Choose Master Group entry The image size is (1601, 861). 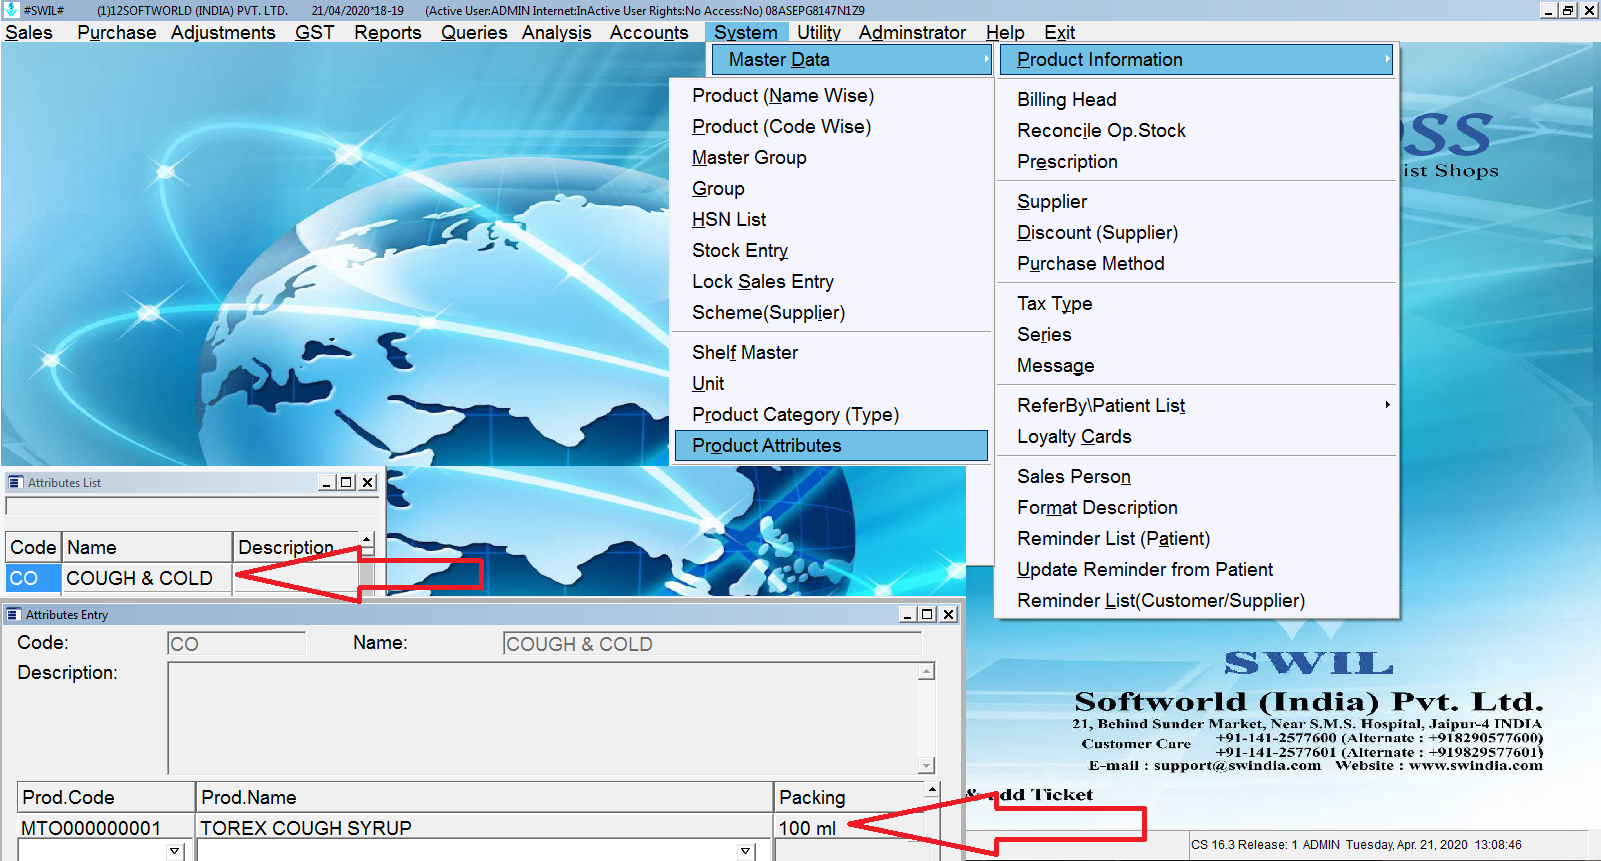[749, 158]
